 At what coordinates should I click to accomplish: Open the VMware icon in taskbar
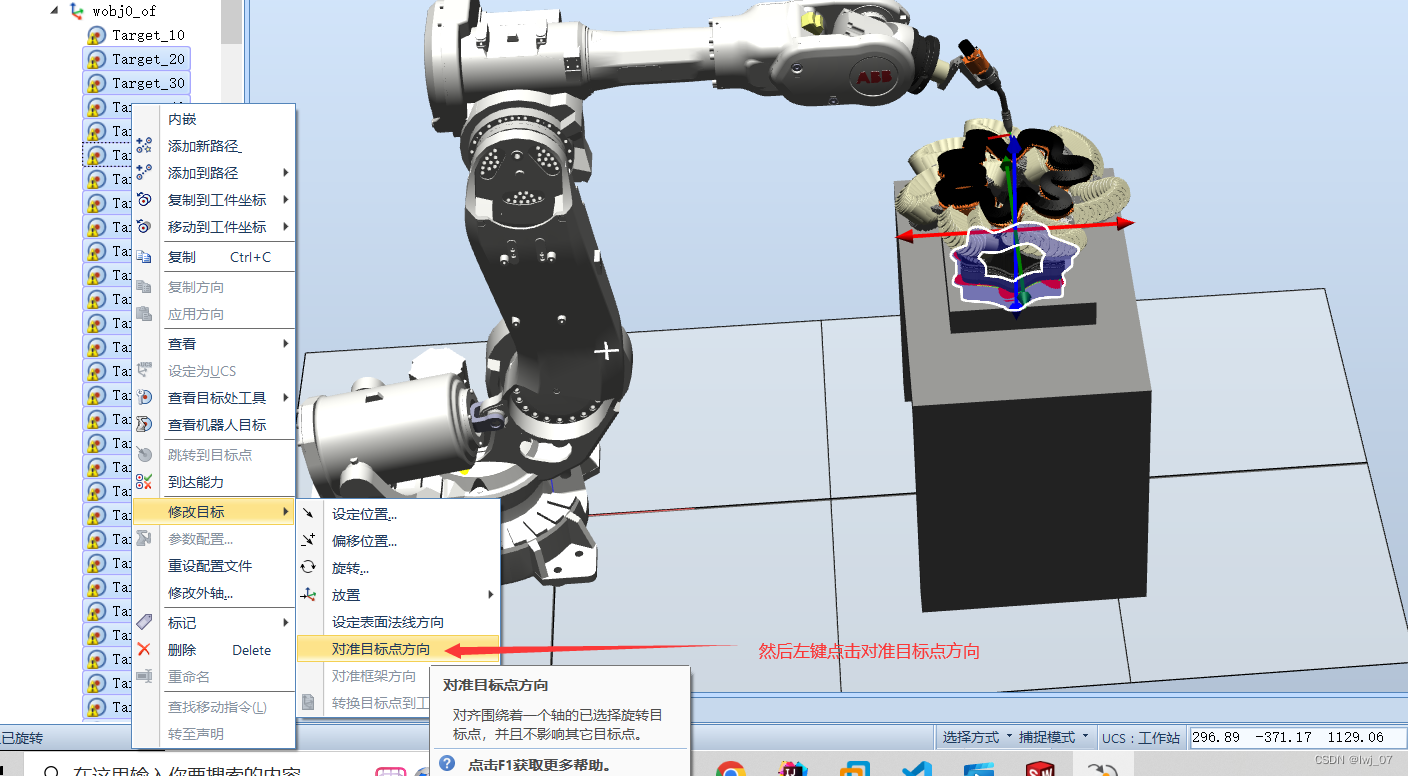point(854,770)
